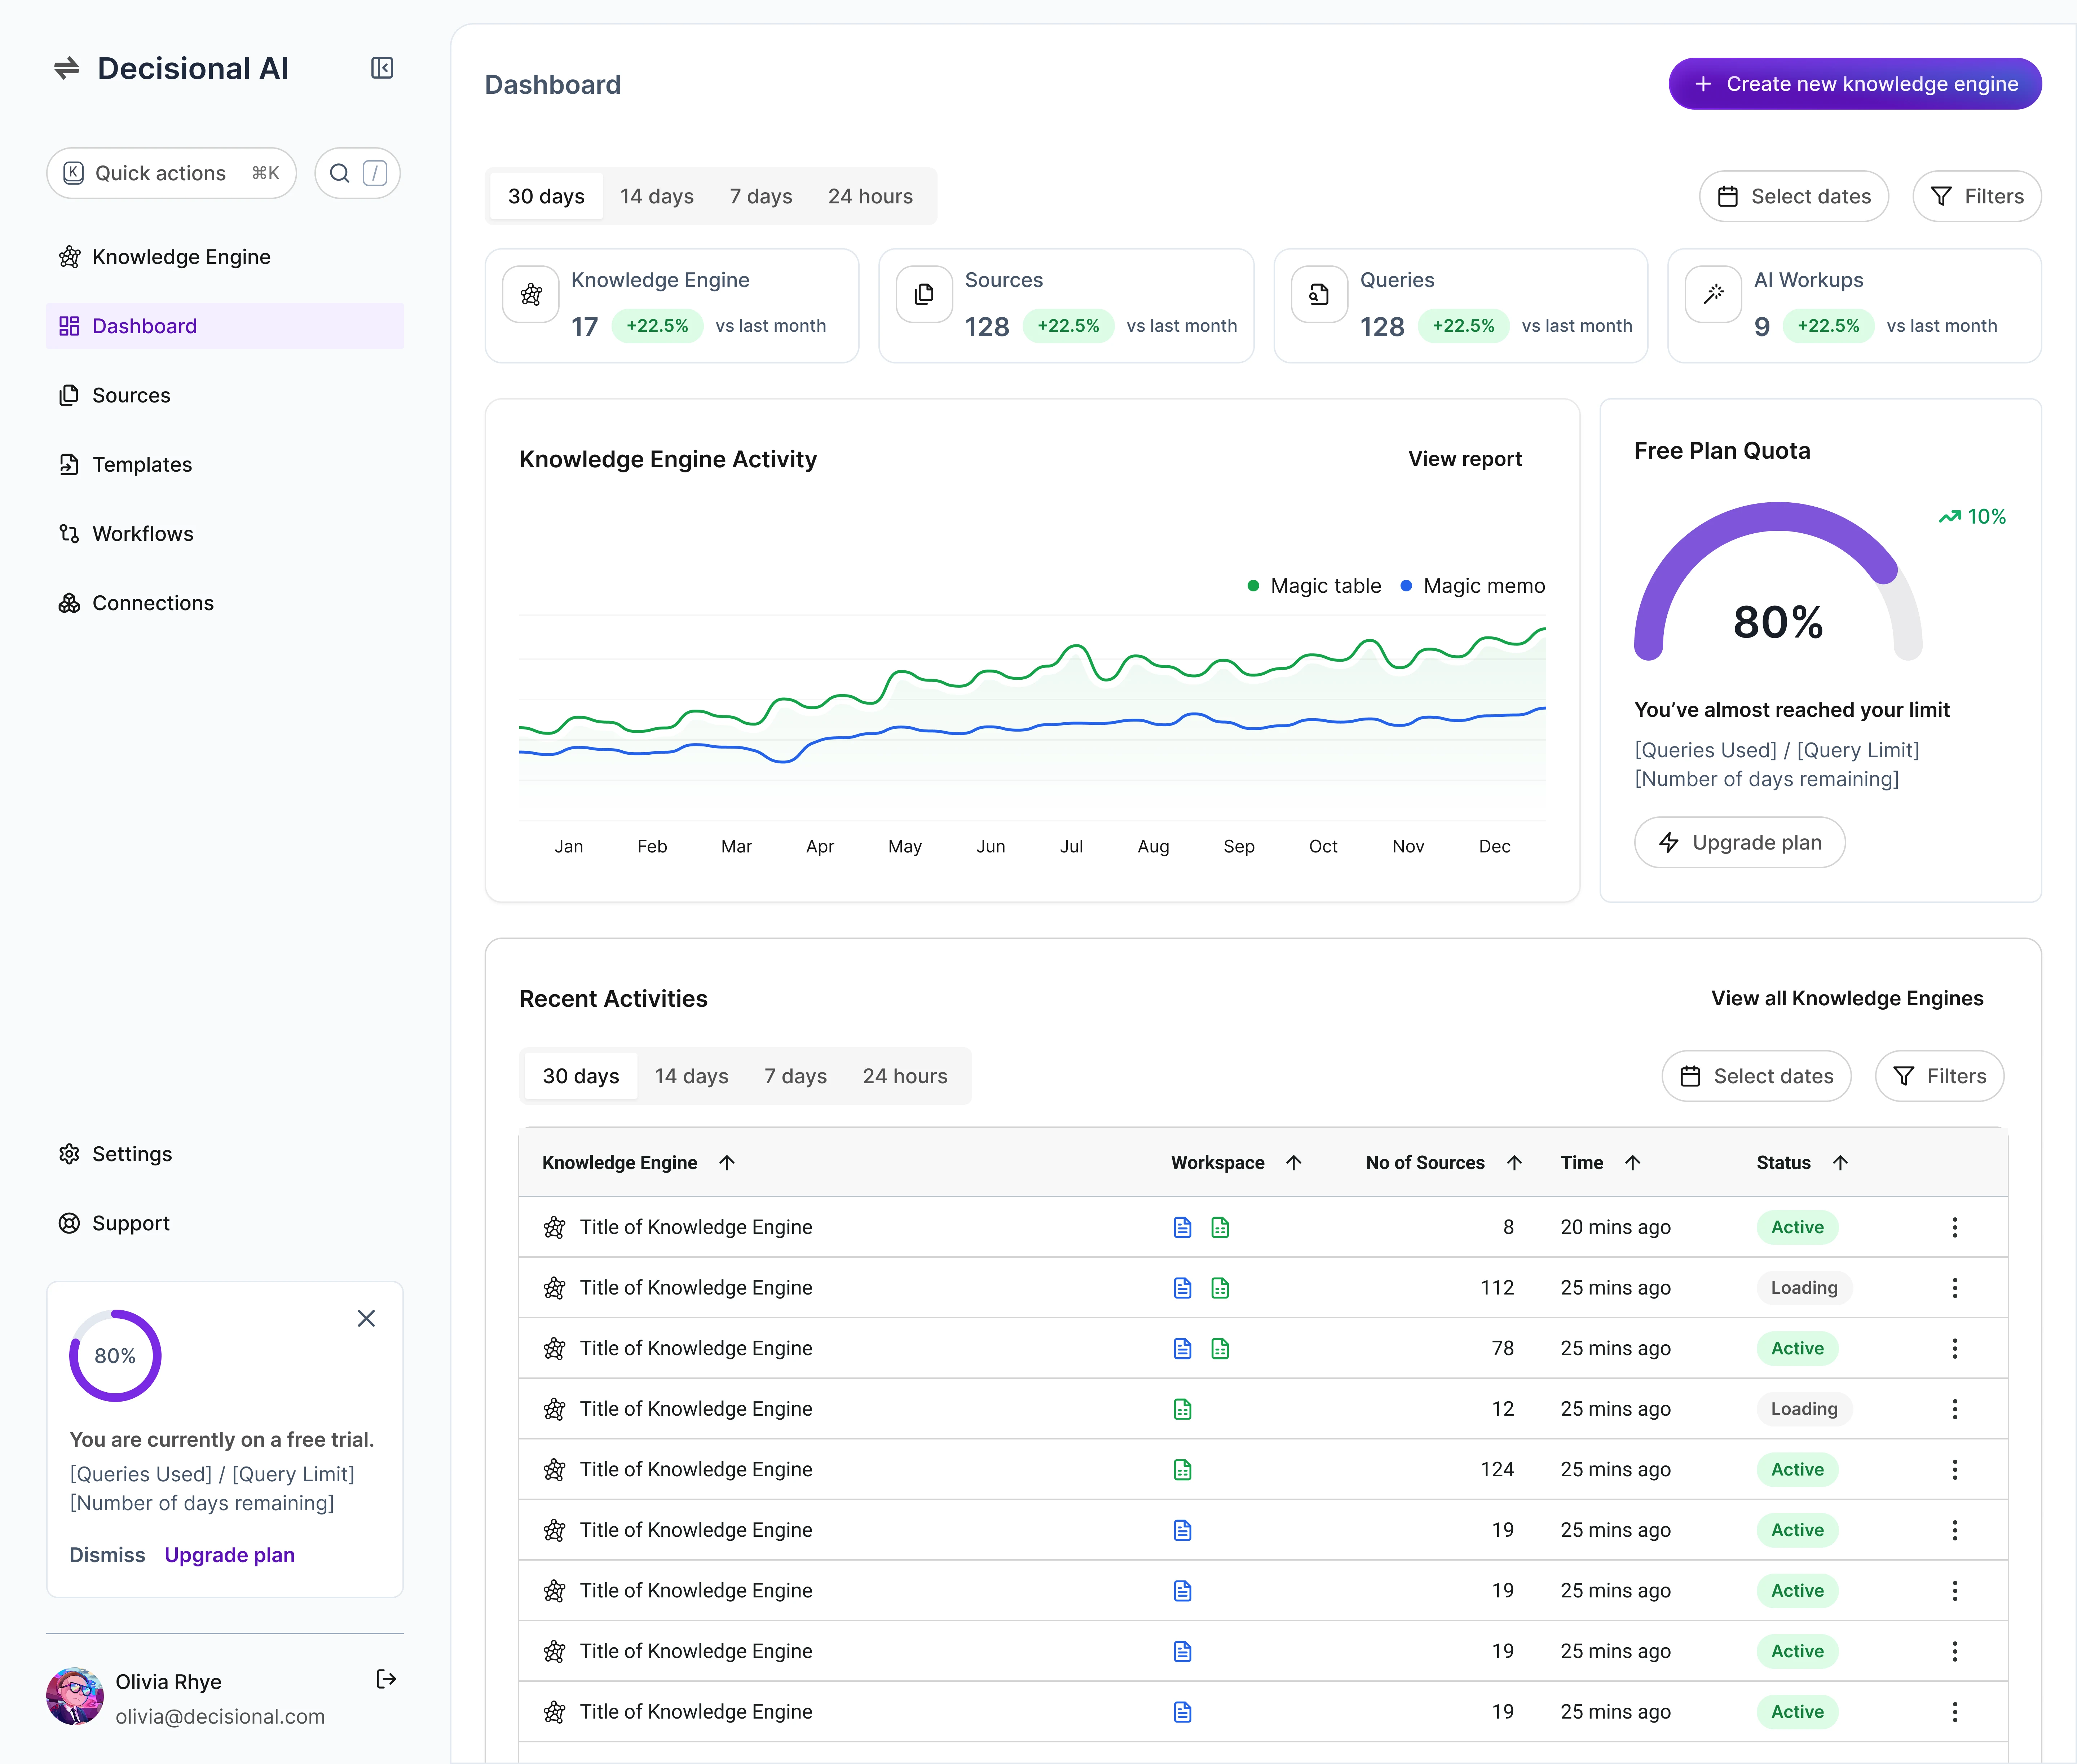This screenshot has height=1764, width=2077.
Task: Click blue Magic memo icon in second row
Action: point(1182,1288)
